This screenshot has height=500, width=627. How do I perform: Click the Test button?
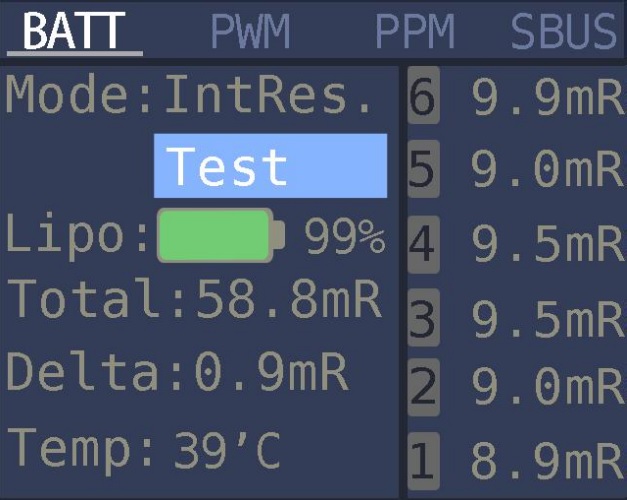[x=270, y=166]
